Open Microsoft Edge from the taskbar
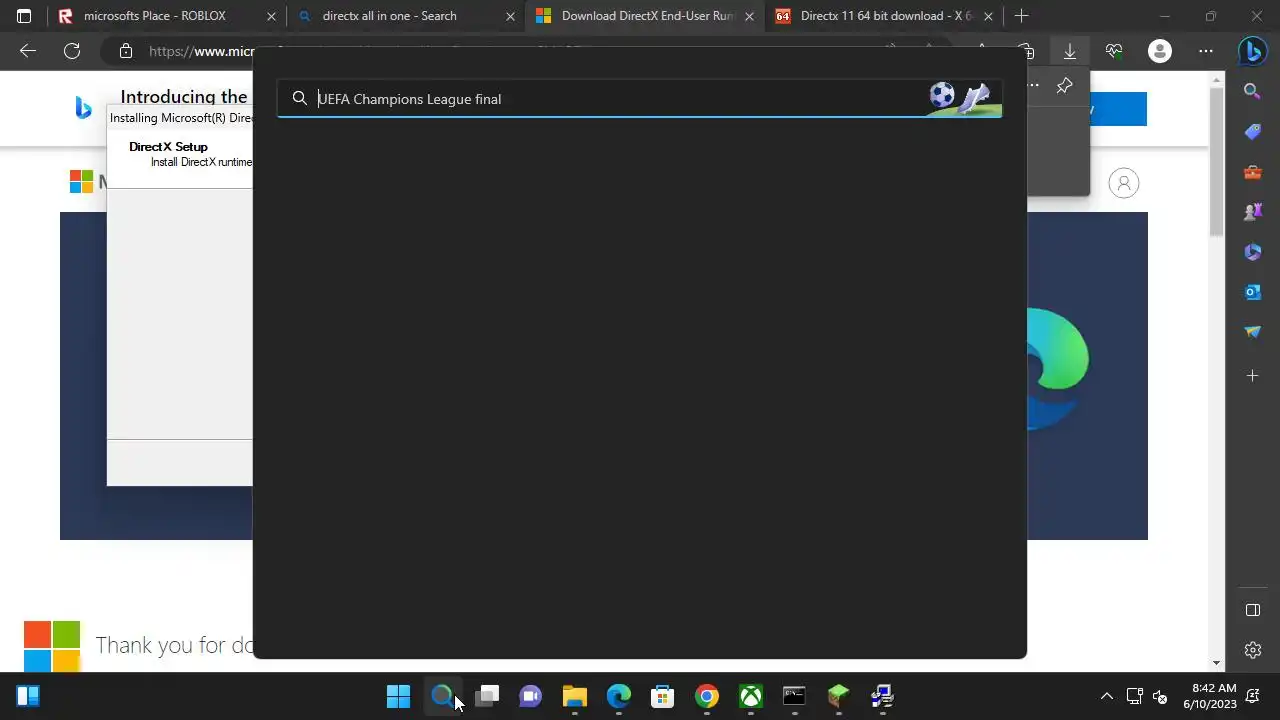The height and width of the screenshot is (720, 1280). point(618,696)
